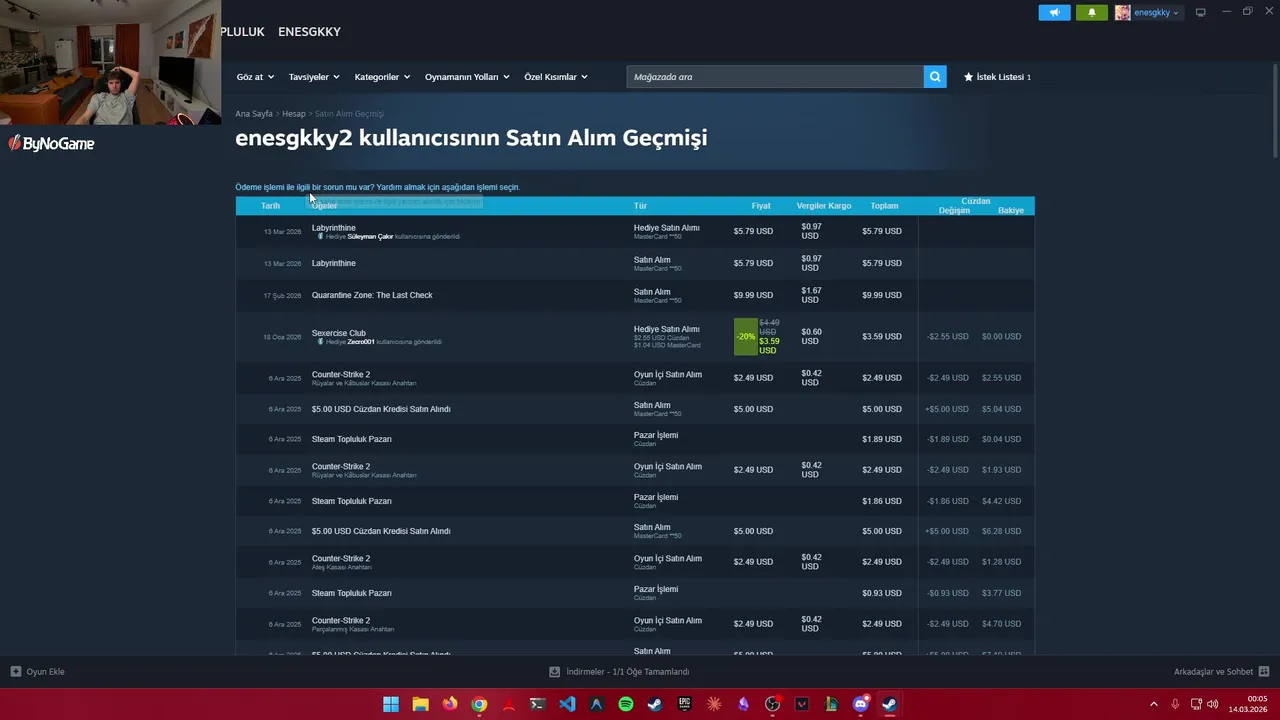This screenshot has width=1280, height=720.
Task: Select the Labyrinthine gift purchase to Süleyman Çakır
Action: [635, 231]
